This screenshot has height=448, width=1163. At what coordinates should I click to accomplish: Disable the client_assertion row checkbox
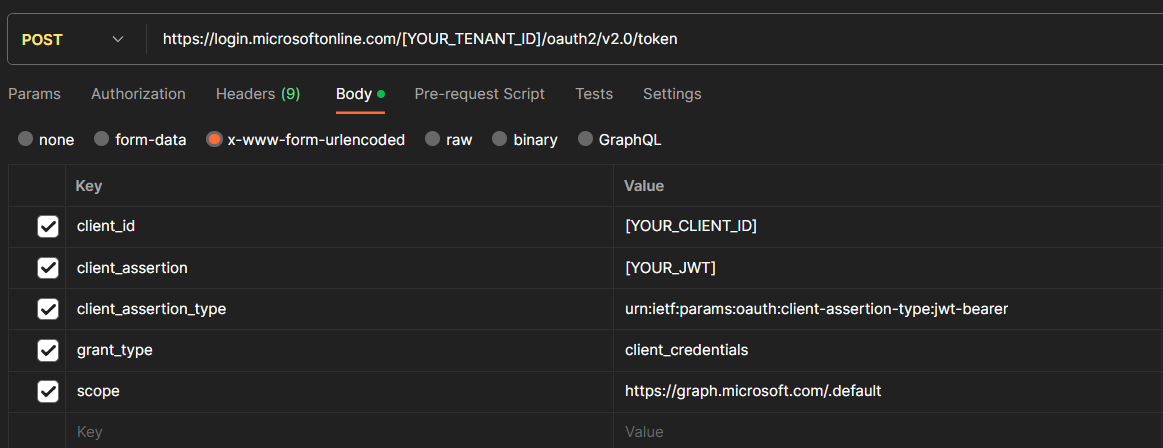click(48, 268)
